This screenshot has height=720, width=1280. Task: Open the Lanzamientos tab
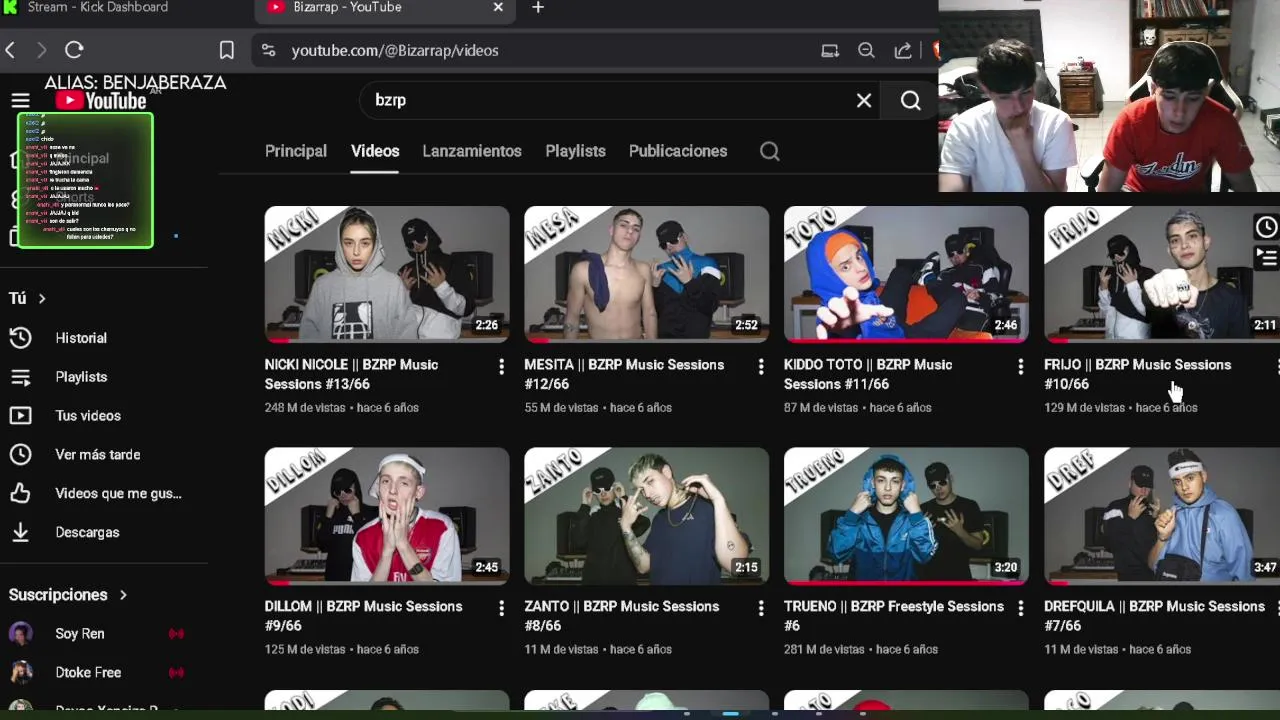point(472,151)
